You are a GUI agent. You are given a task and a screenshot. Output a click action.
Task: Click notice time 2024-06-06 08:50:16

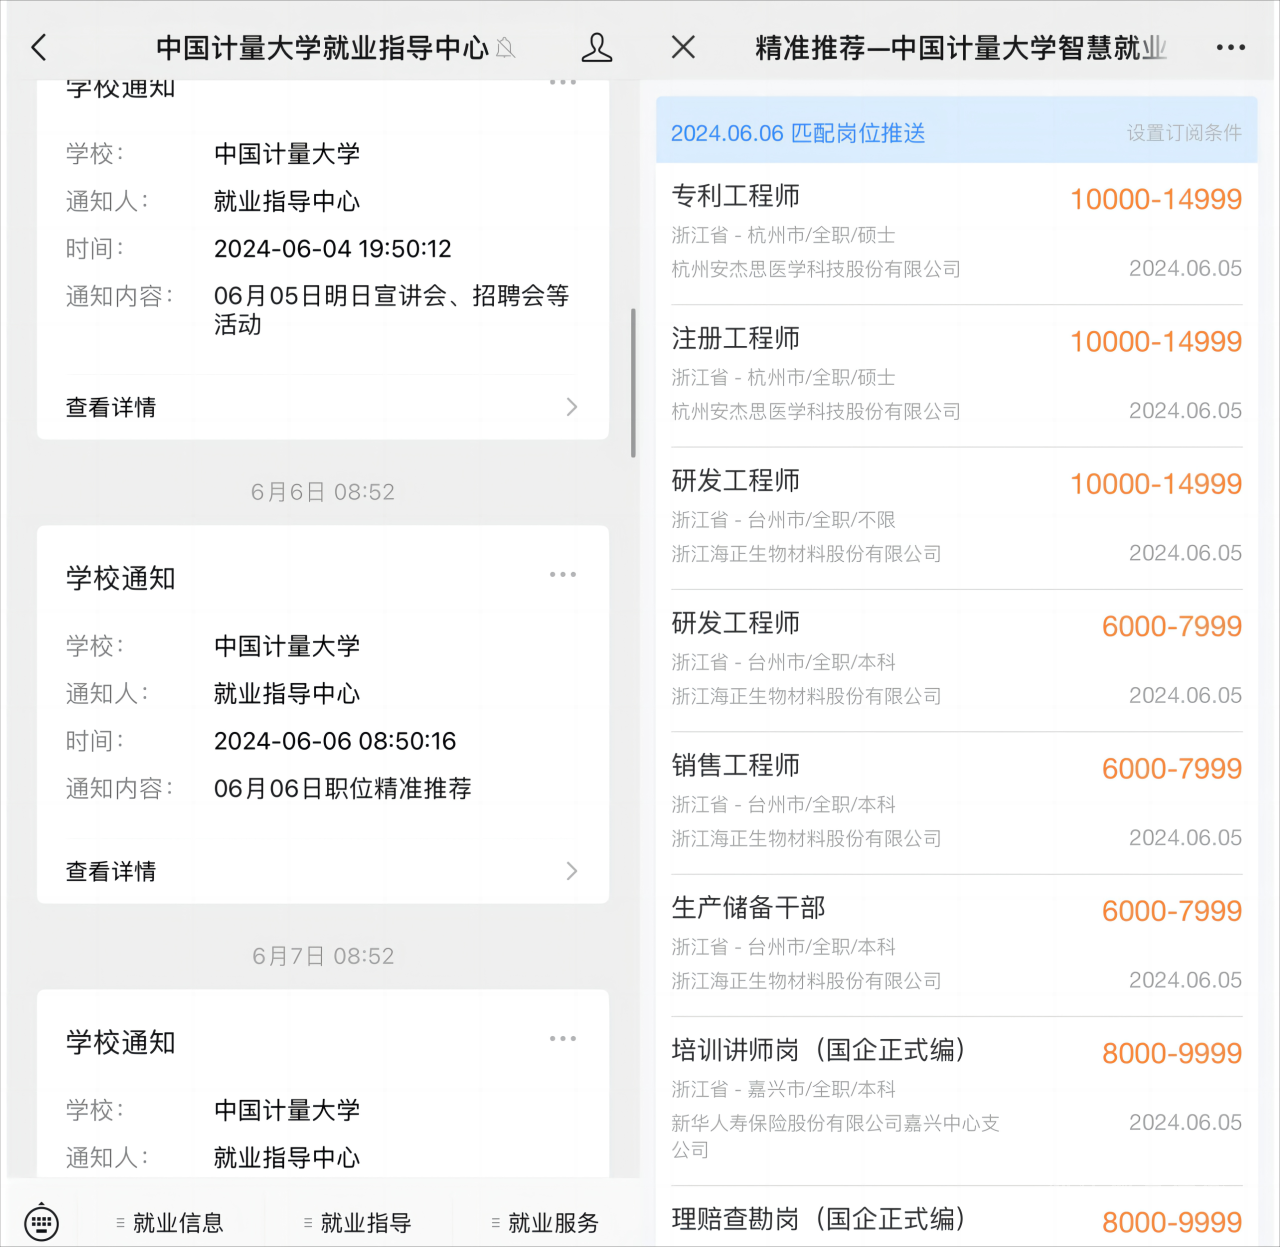pyautogui.click(x=335, y=741)
